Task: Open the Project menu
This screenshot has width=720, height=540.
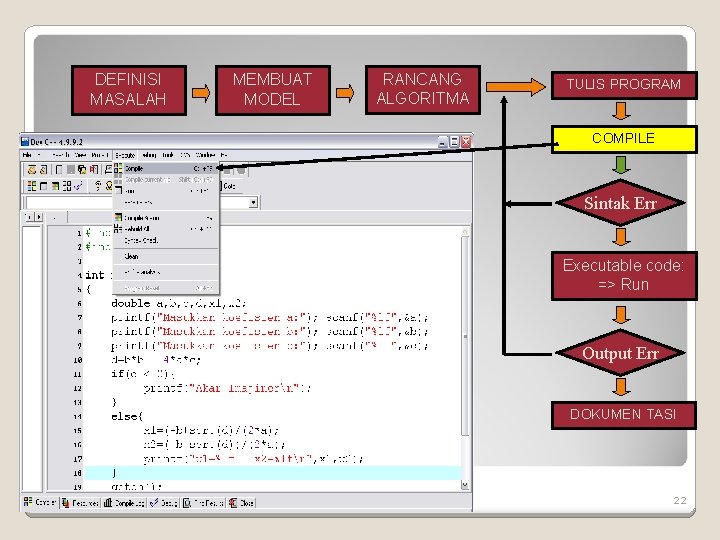Action: pos(100,155)
